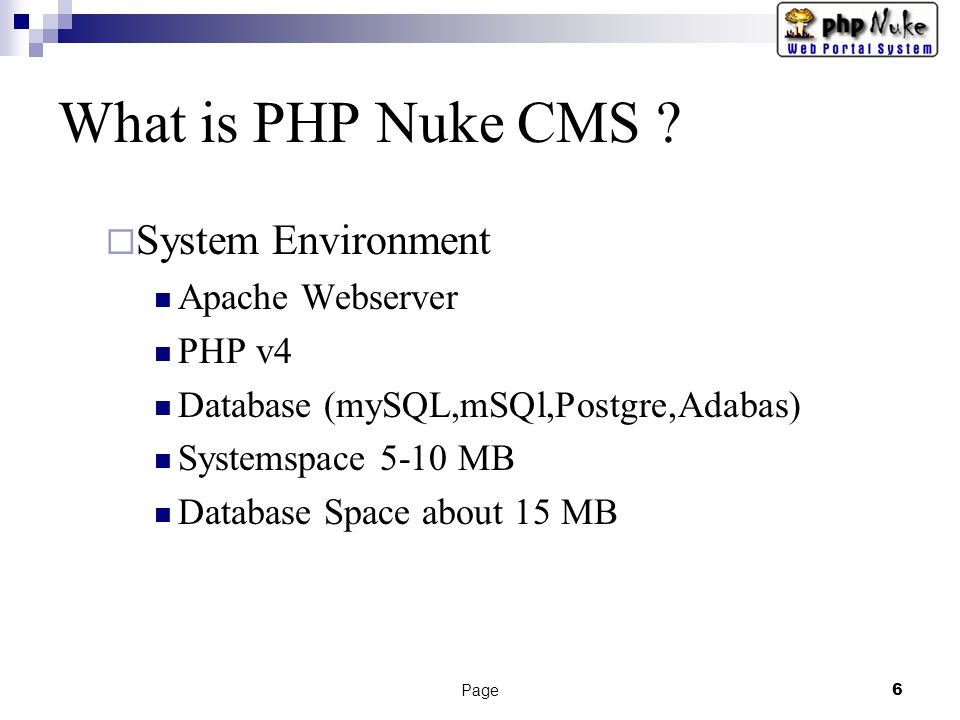
Task: Click the blue square bullet beside Systemspace
Action: coord(163,461)
